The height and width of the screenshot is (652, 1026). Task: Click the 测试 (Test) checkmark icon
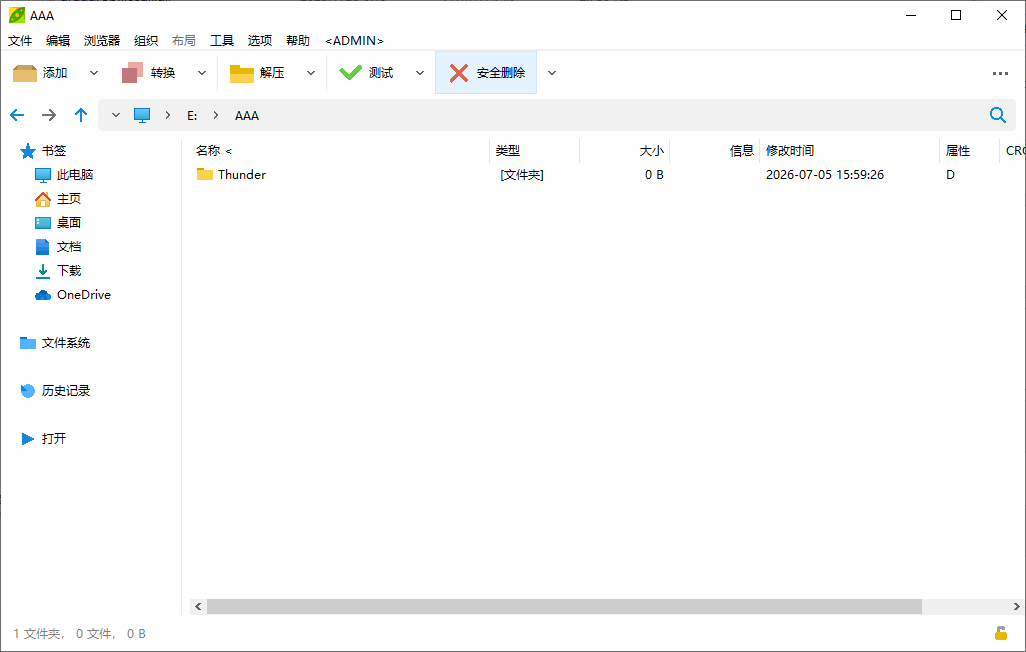click(350, 73)
